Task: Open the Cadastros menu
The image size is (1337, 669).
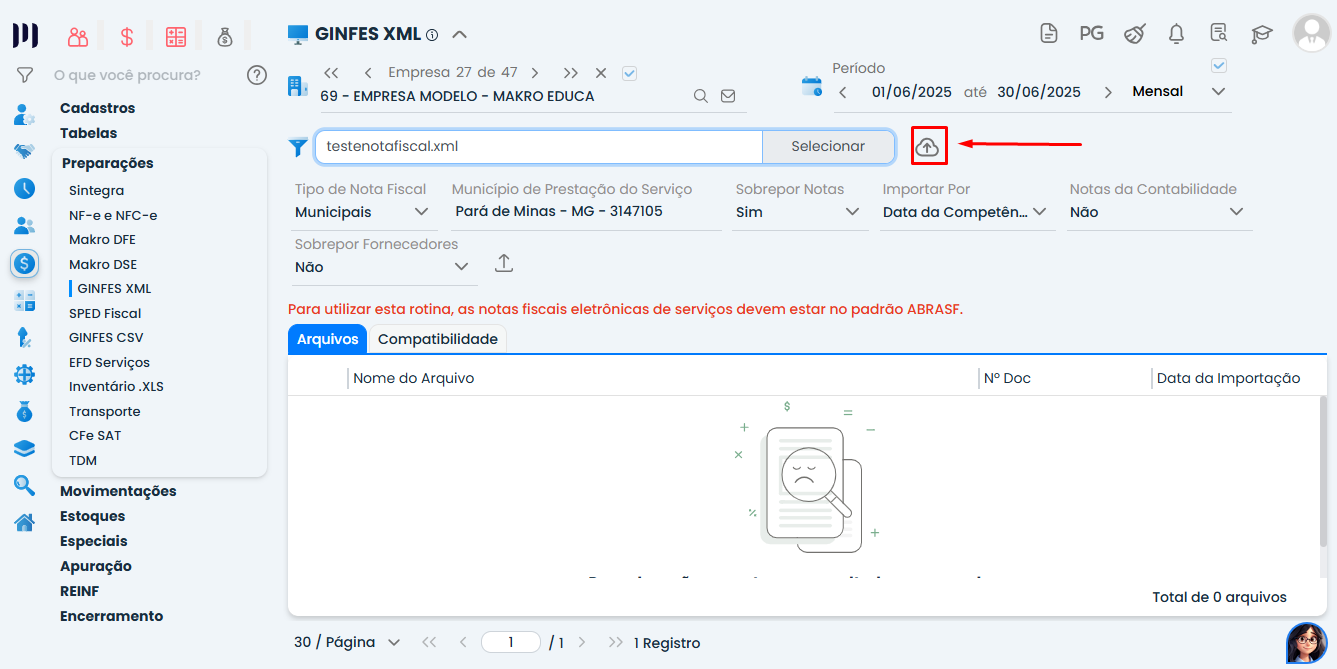Action: tap(97, 108)
